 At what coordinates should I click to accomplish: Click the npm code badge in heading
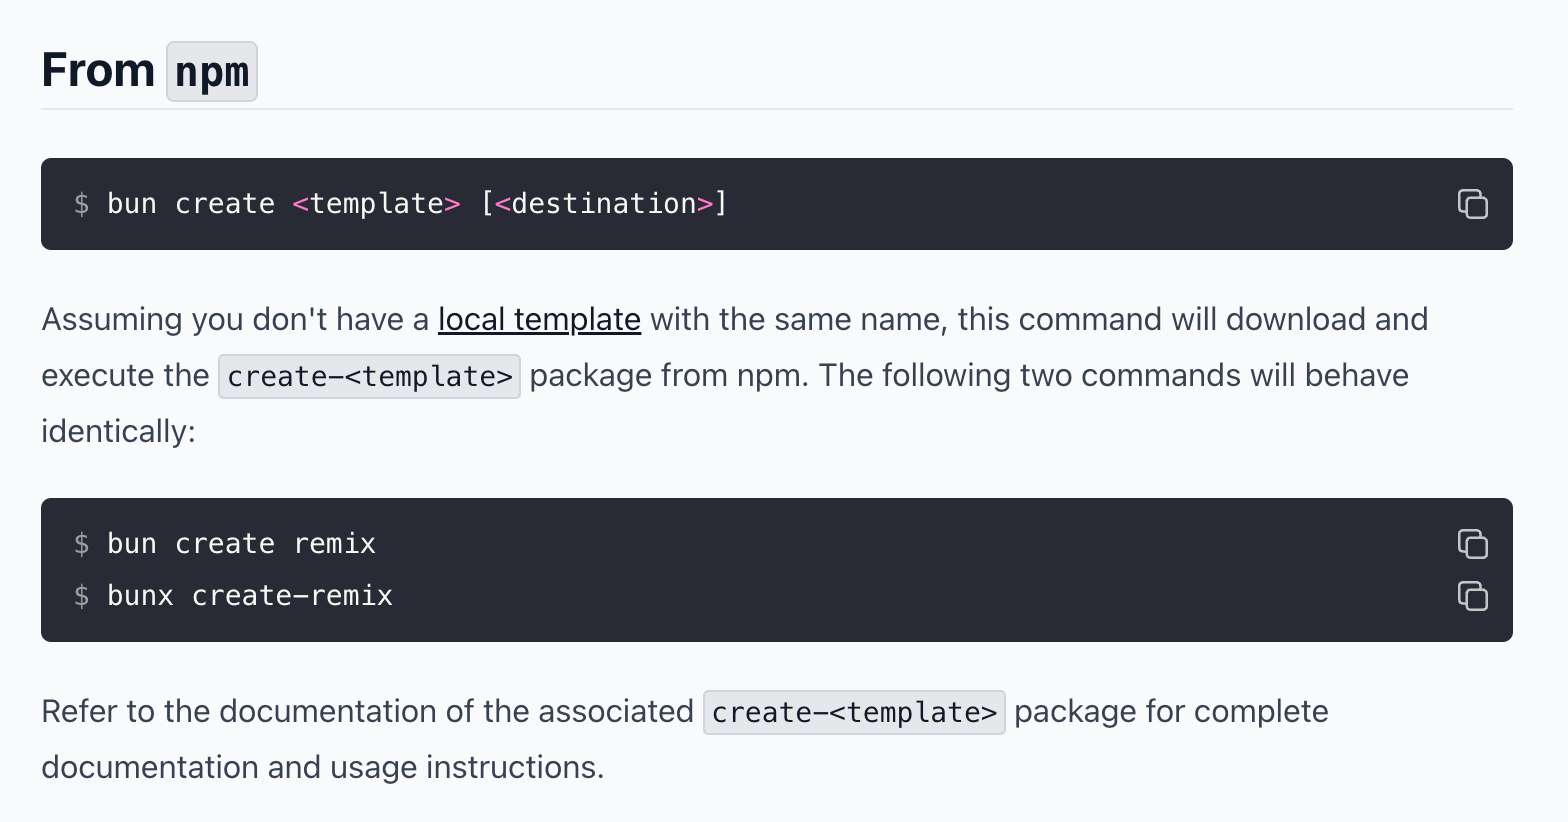212,72
